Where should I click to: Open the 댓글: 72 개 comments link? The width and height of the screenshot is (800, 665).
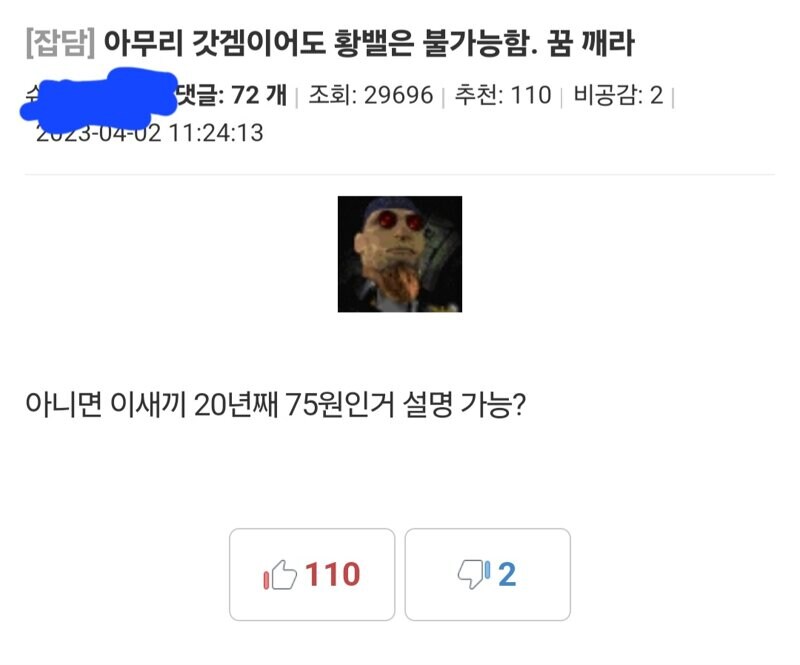tap(232, 95)
